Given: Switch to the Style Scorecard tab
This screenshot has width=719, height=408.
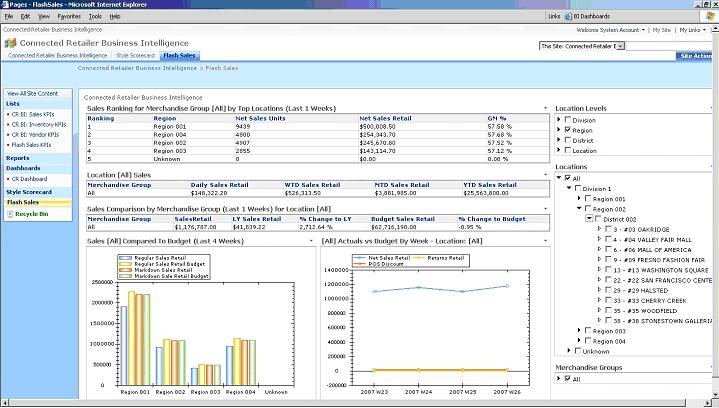Looking at the screenshot, I should [x=135, y=56].
